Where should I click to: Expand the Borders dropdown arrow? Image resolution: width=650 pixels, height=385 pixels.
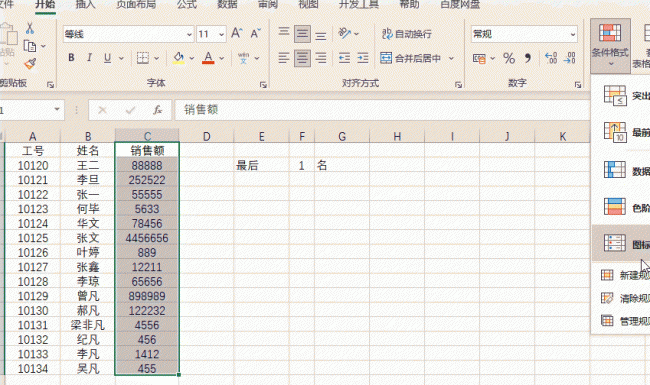[x=157, y=58]
